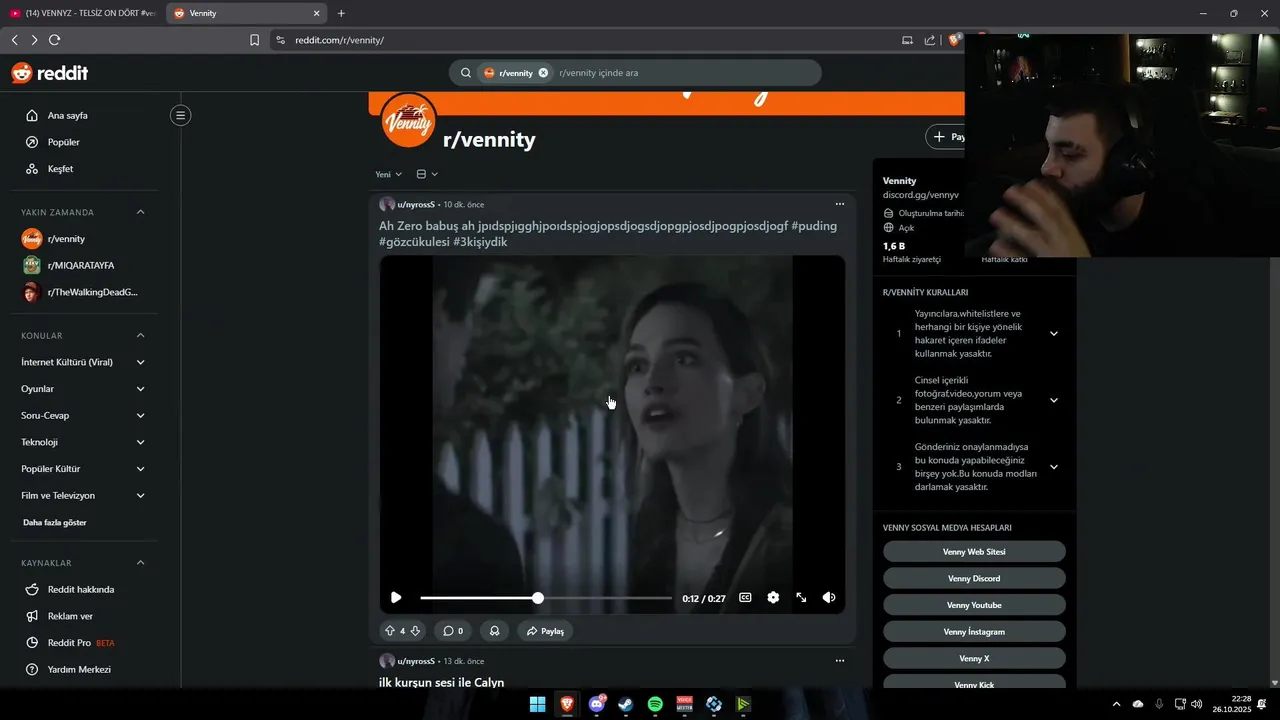Open post ilk kurşun sesi ile Calyn
1280x720 pixels.
(441, 682)
